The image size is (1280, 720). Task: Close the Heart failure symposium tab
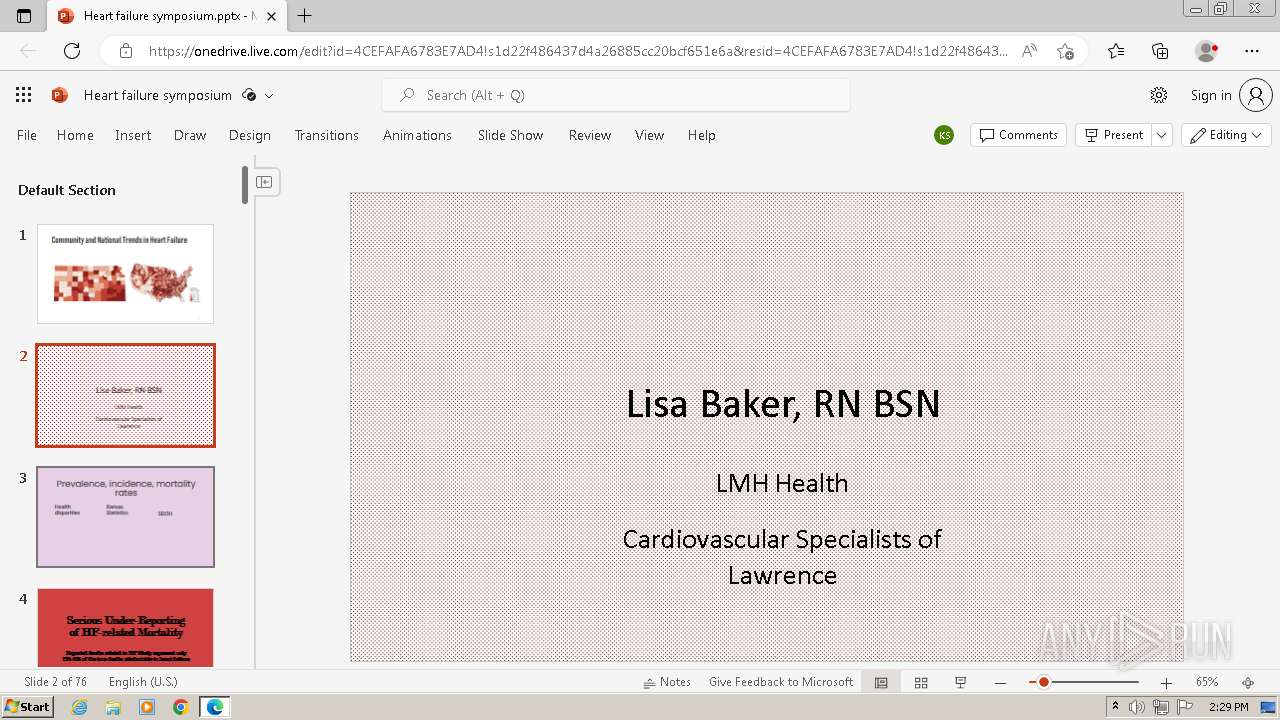click(271, 16)
